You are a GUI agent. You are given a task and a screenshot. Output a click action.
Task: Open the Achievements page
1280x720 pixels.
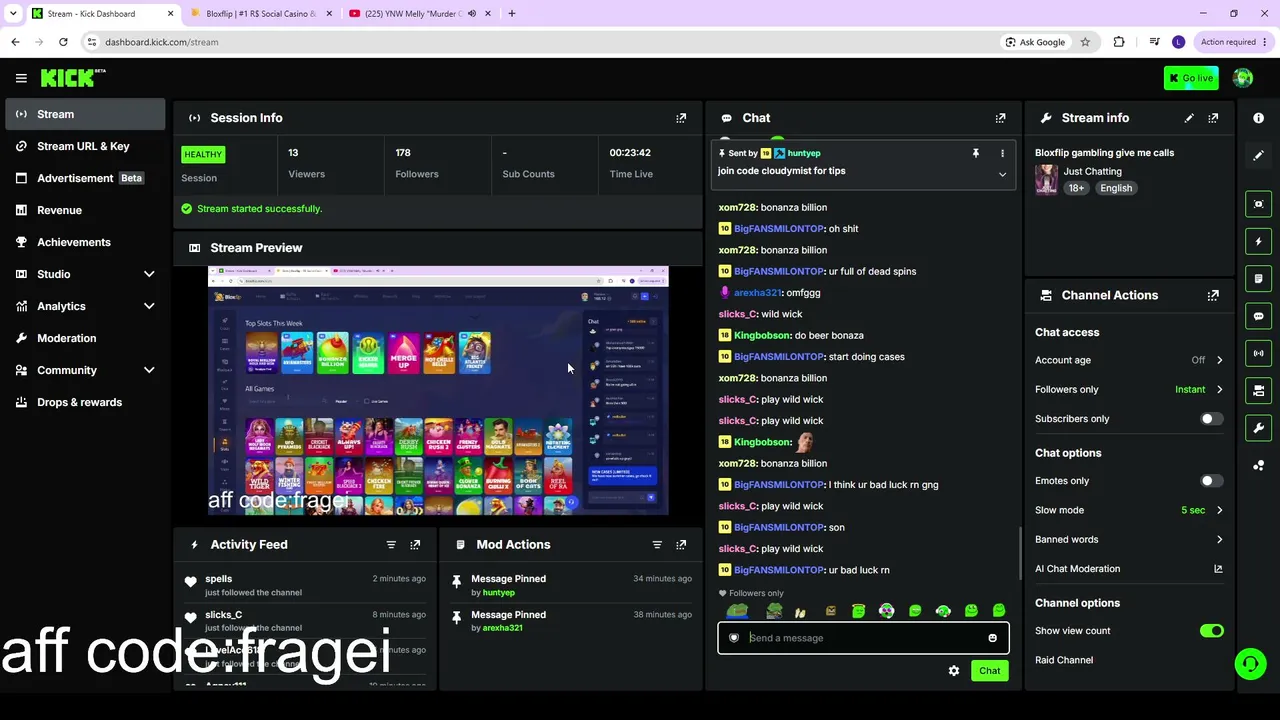coord(85,242)
